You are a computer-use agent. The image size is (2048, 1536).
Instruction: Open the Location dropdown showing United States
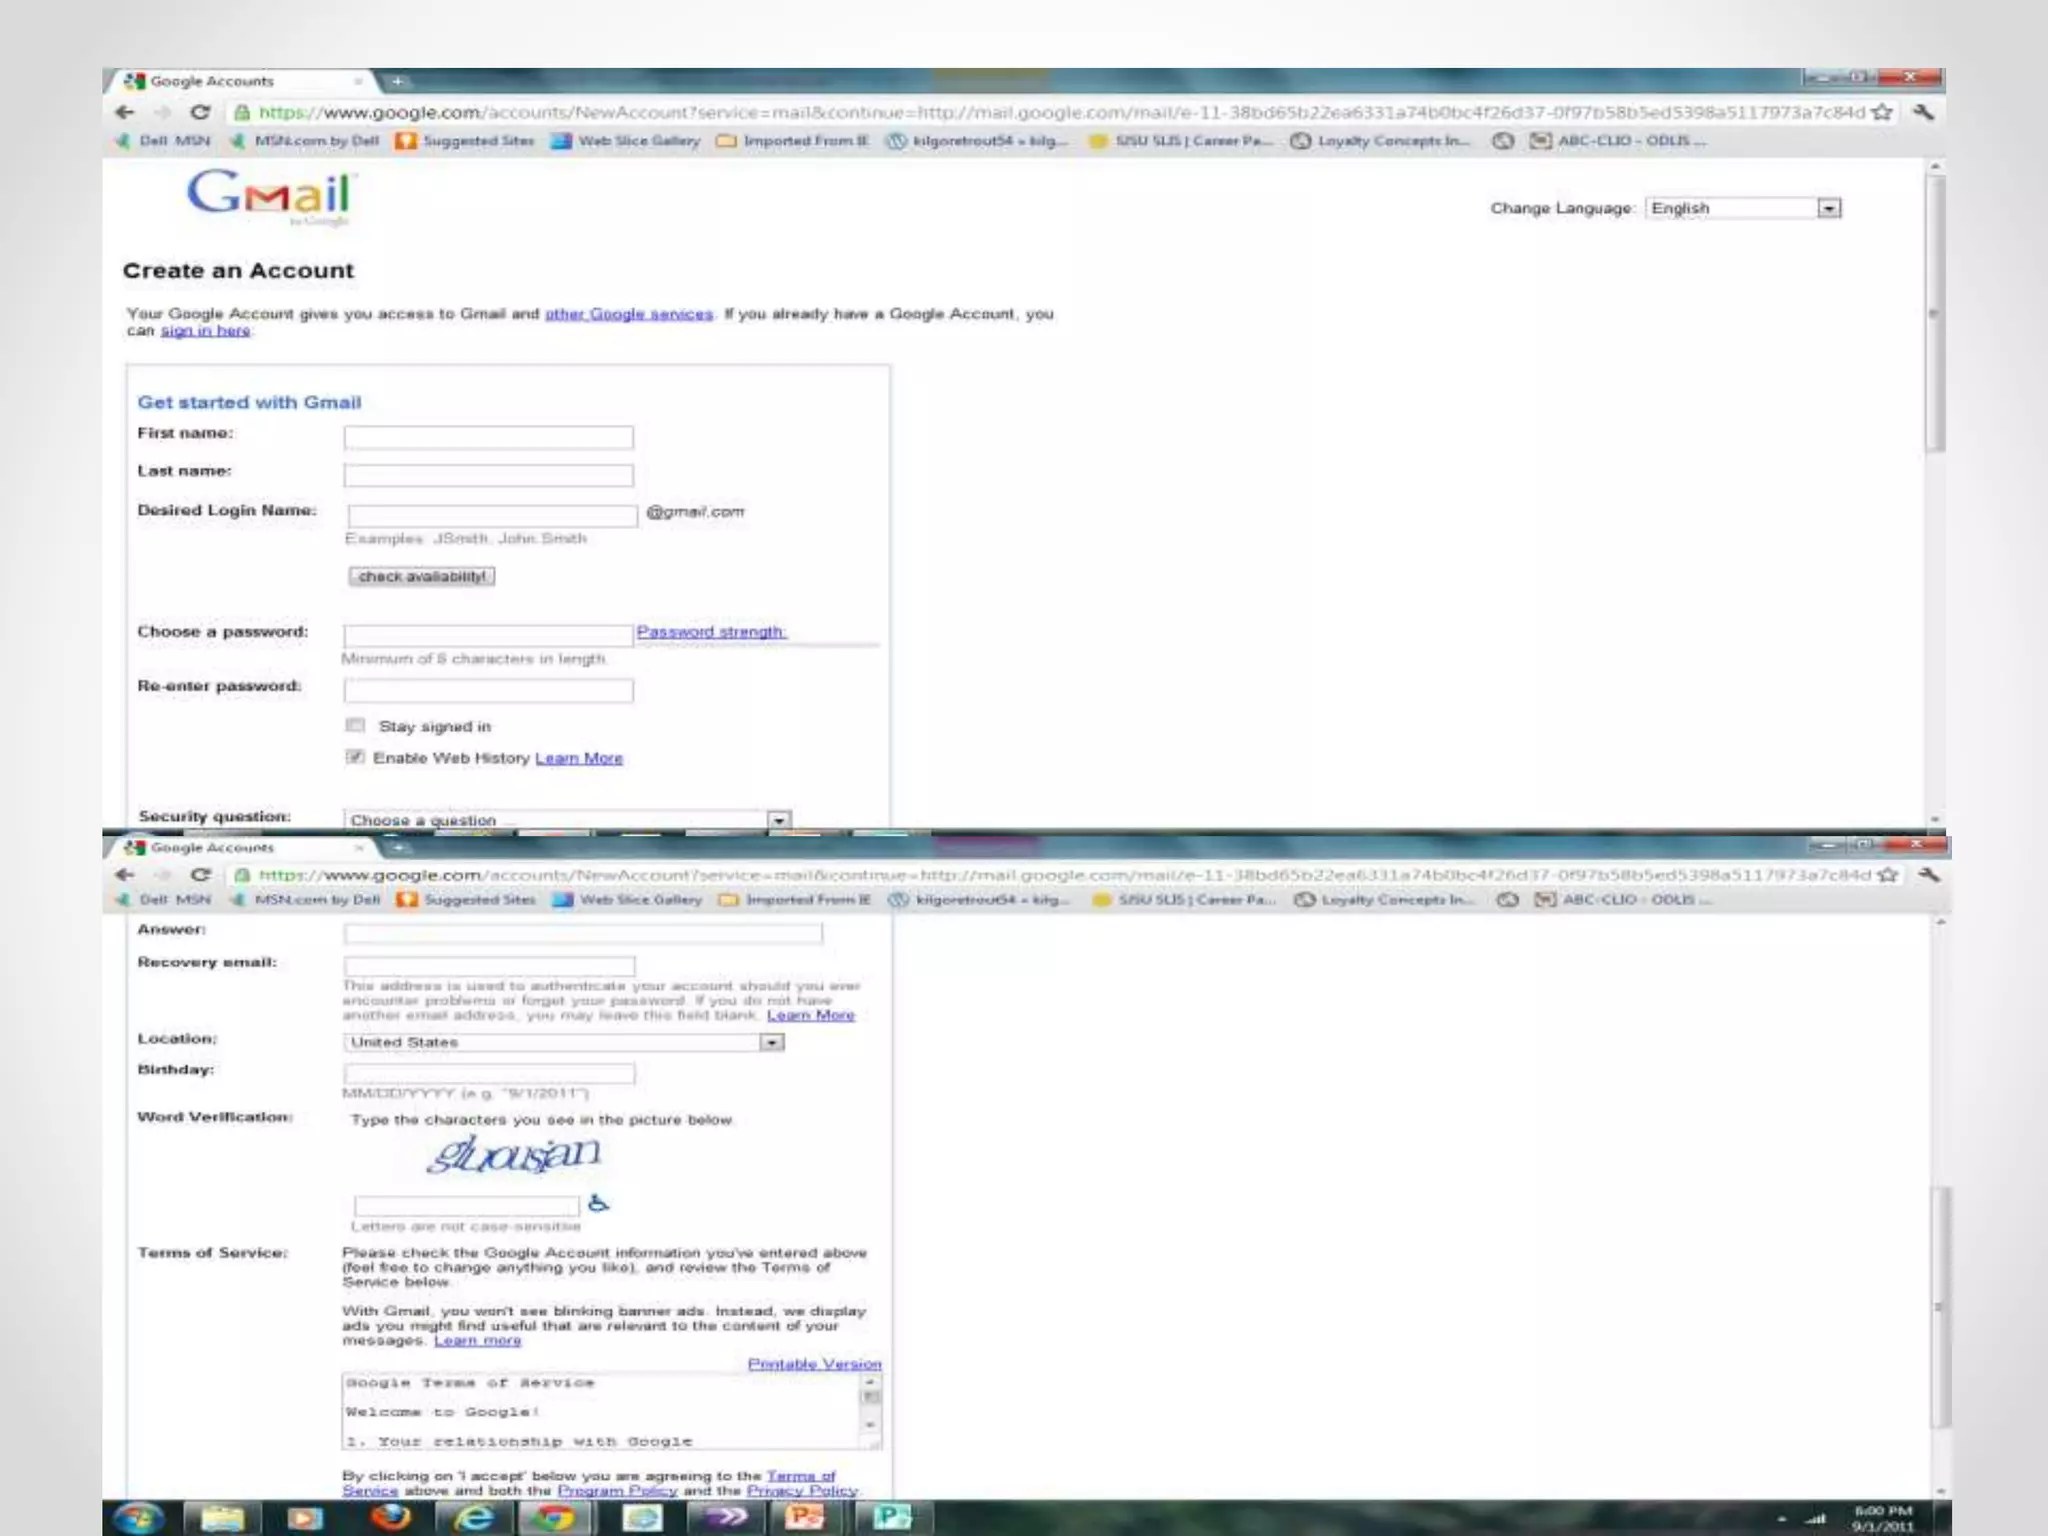click(x=771, y=1042)
